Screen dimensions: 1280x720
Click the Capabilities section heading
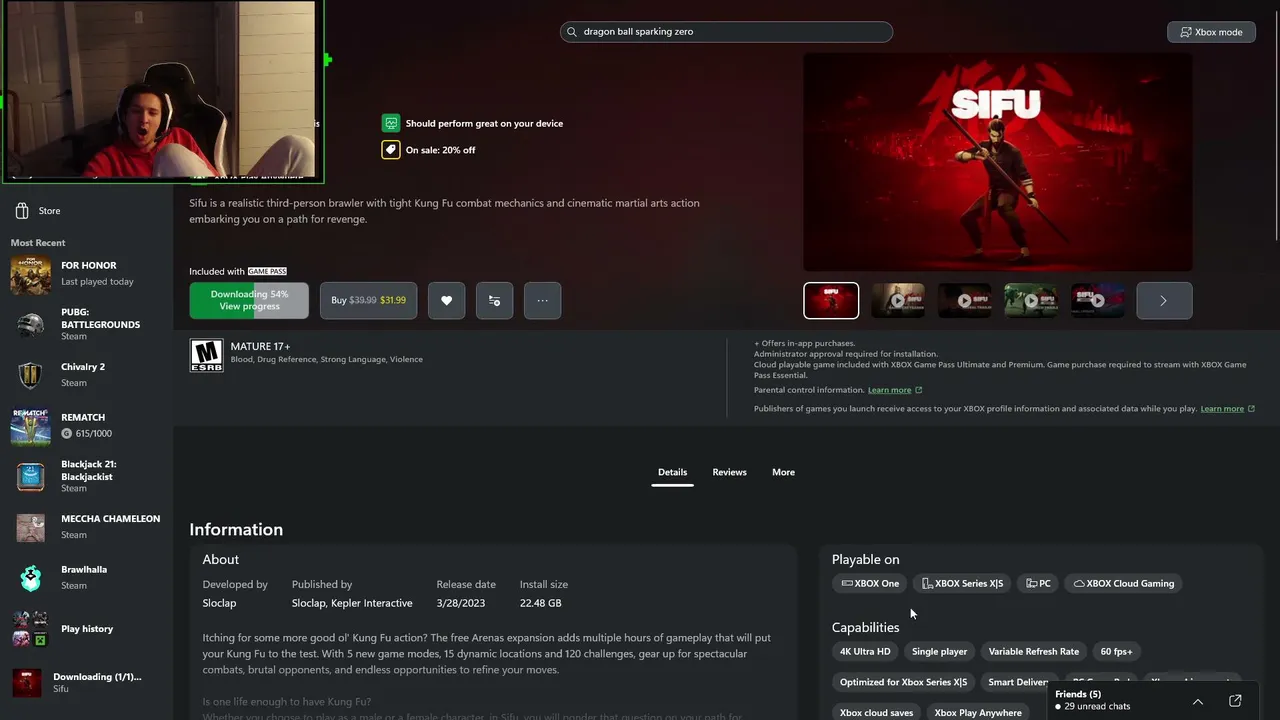(866, 627)
